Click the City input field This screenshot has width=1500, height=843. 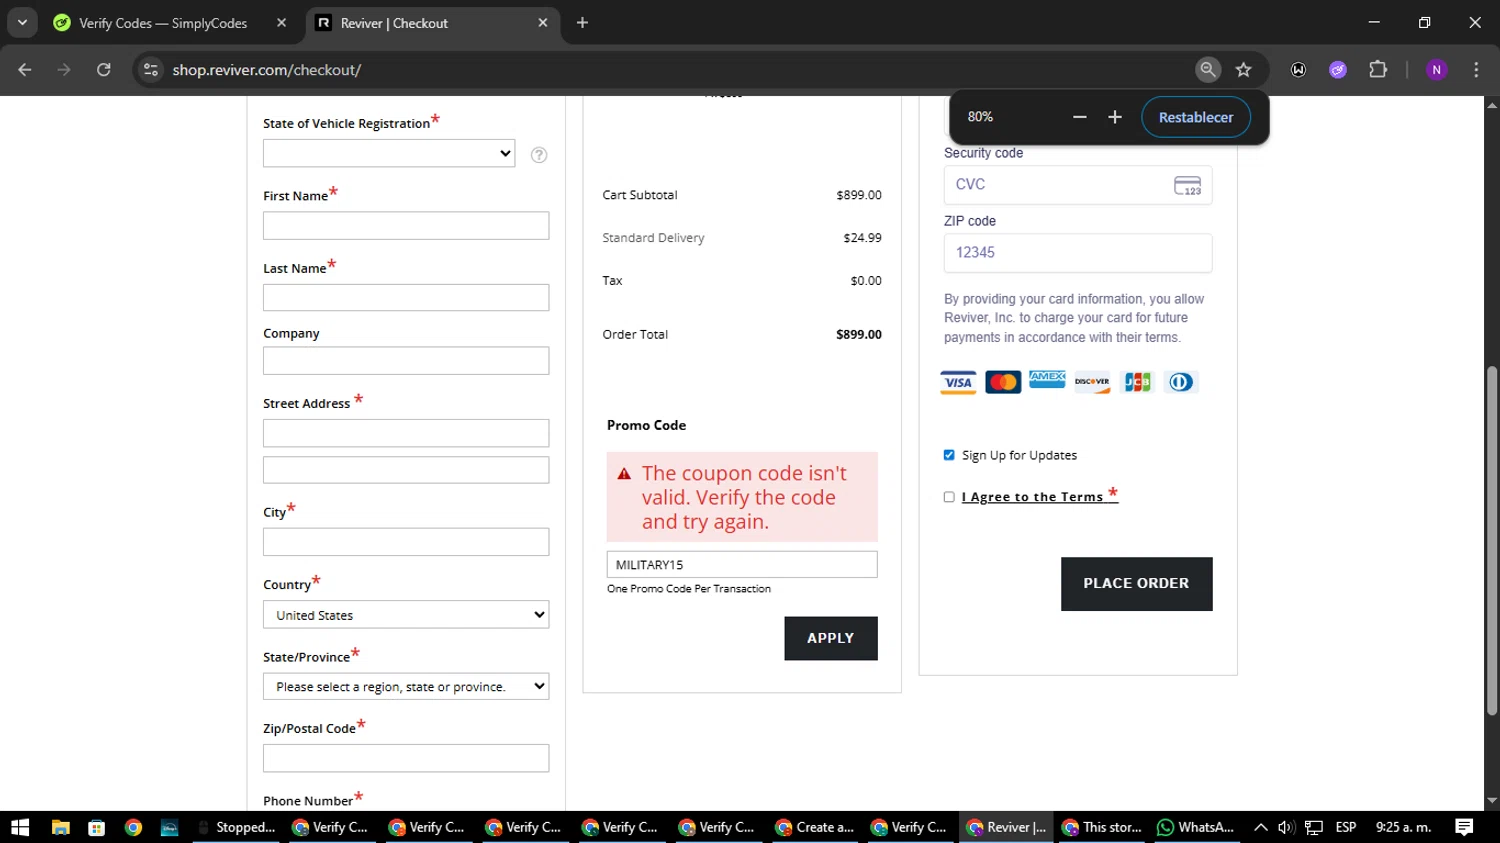[406, 542]
